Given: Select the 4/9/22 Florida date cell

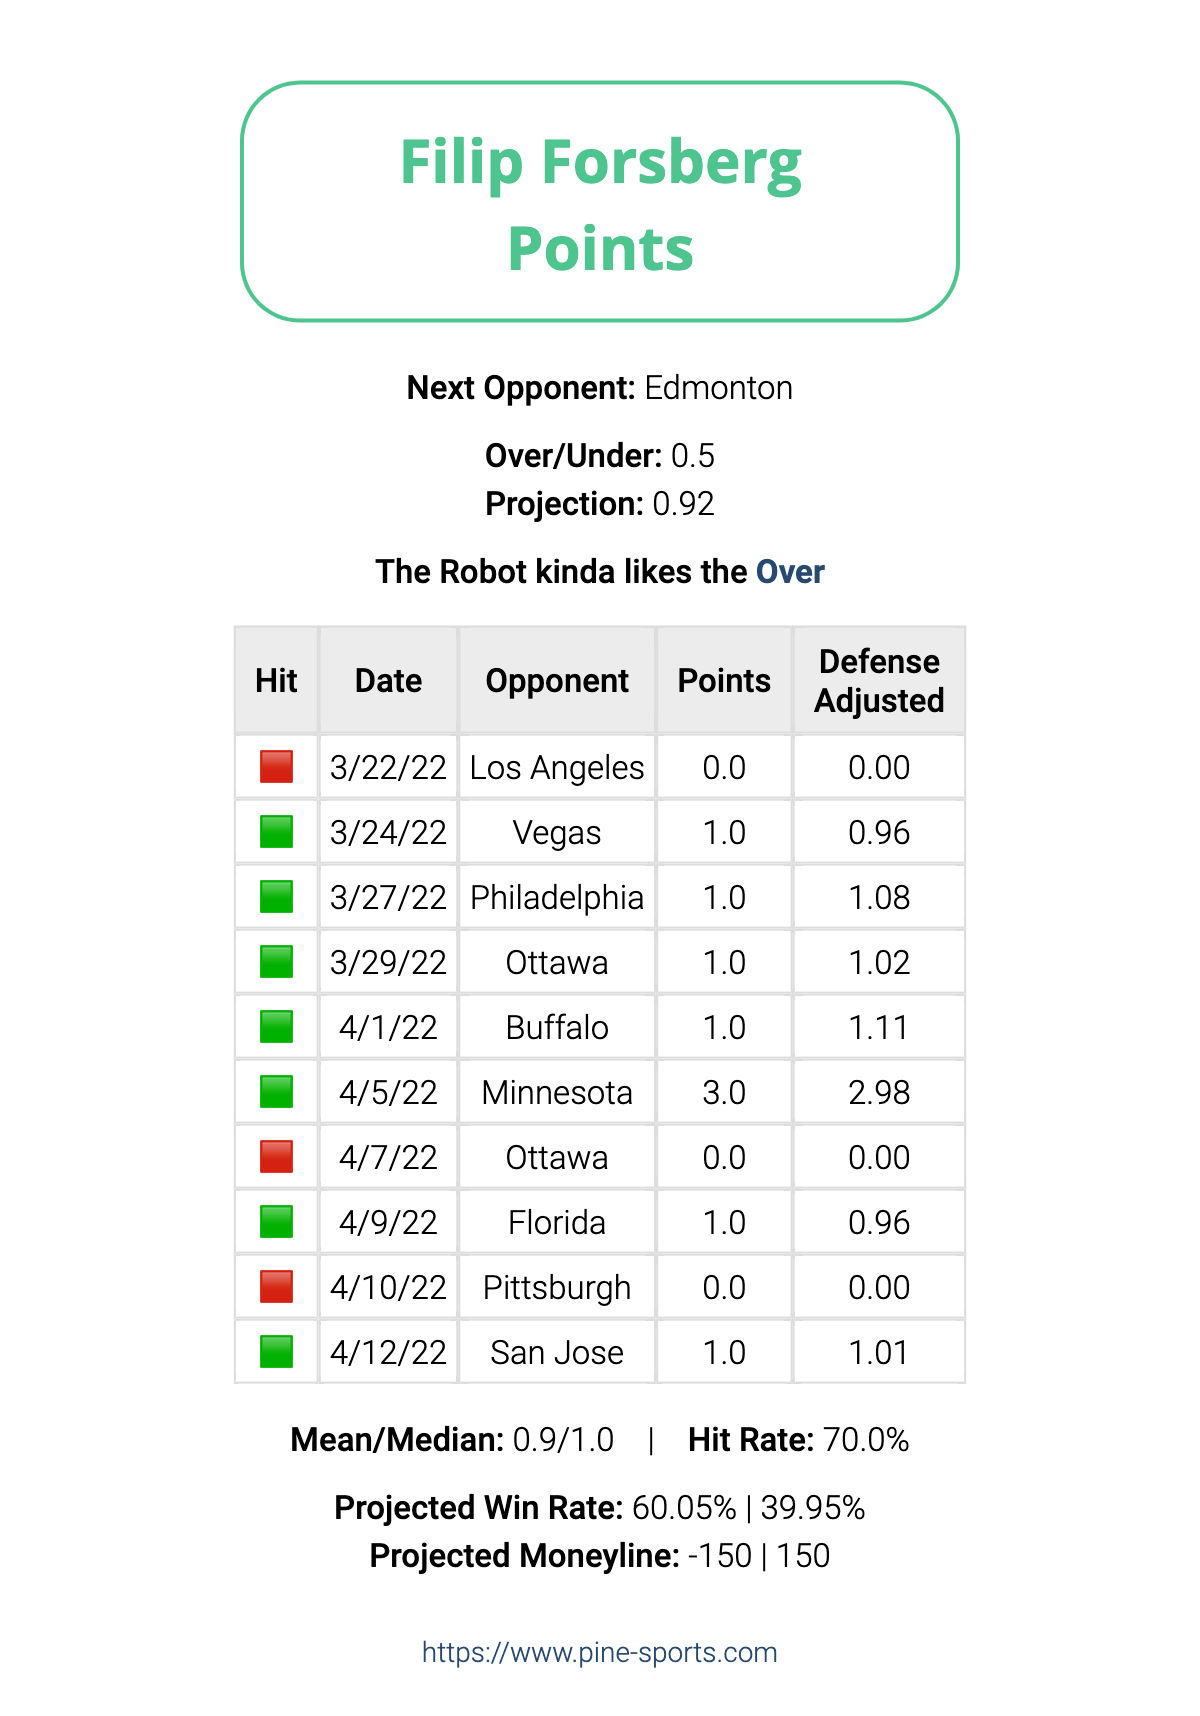Looking at the screenshot, I should coord(388,1222).
